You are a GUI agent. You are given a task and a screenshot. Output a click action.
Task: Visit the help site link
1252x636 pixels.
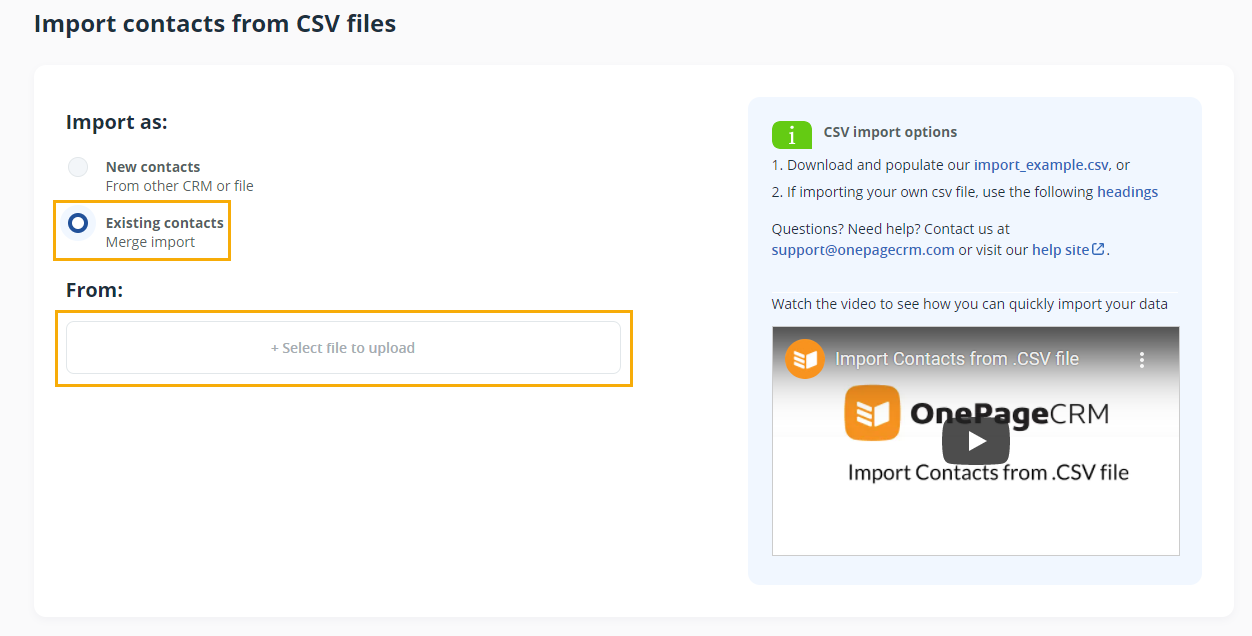1060,250
